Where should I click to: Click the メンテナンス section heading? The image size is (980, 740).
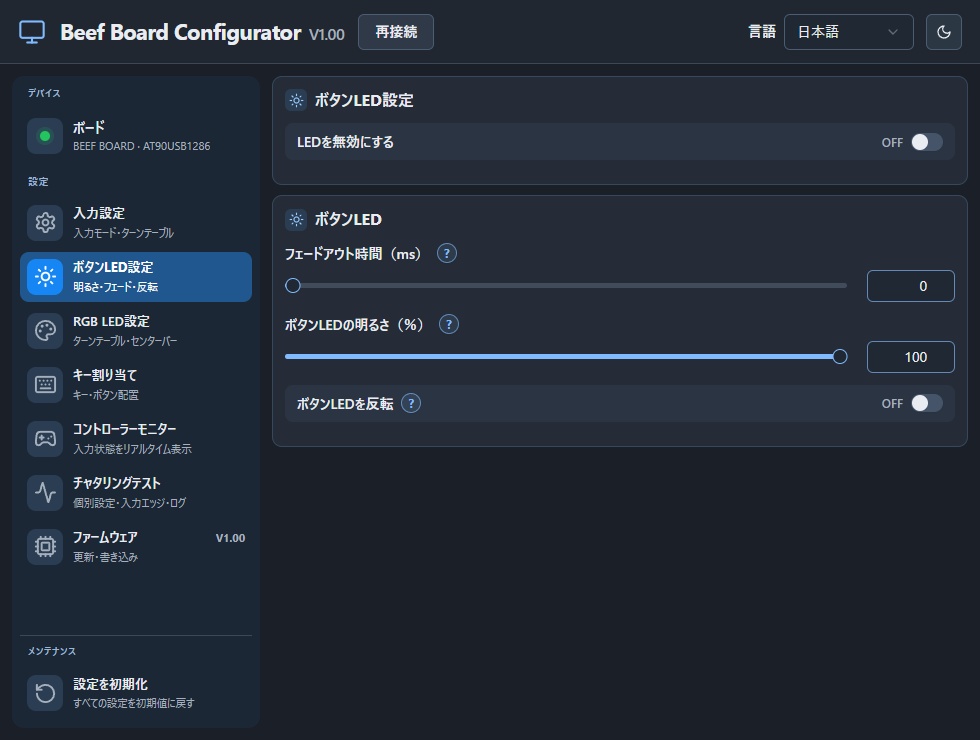pyautogui.click(x=51, y=651)
